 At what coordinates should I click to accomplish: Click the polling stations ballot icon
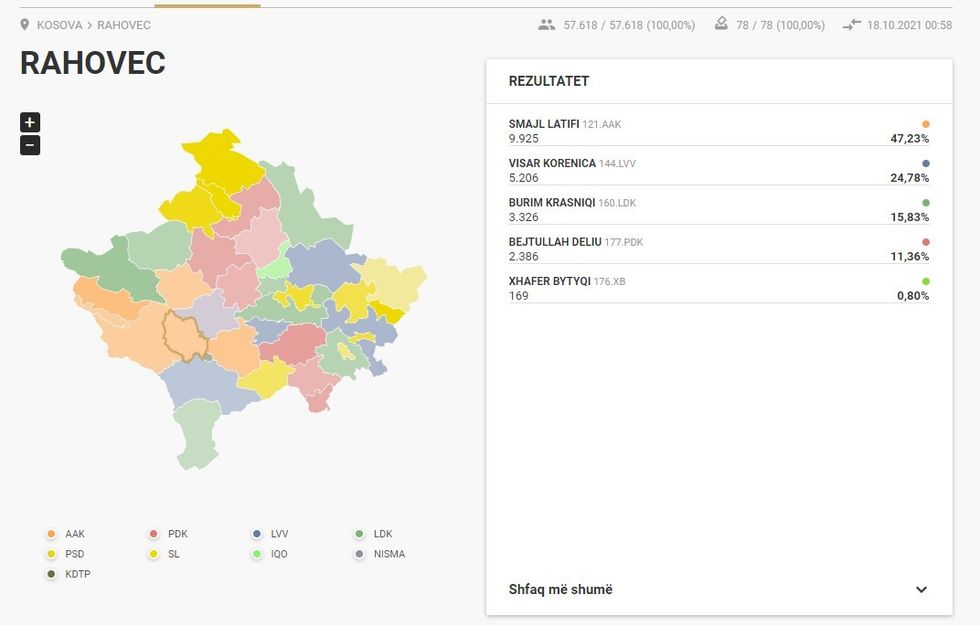[x=721, y=24]
